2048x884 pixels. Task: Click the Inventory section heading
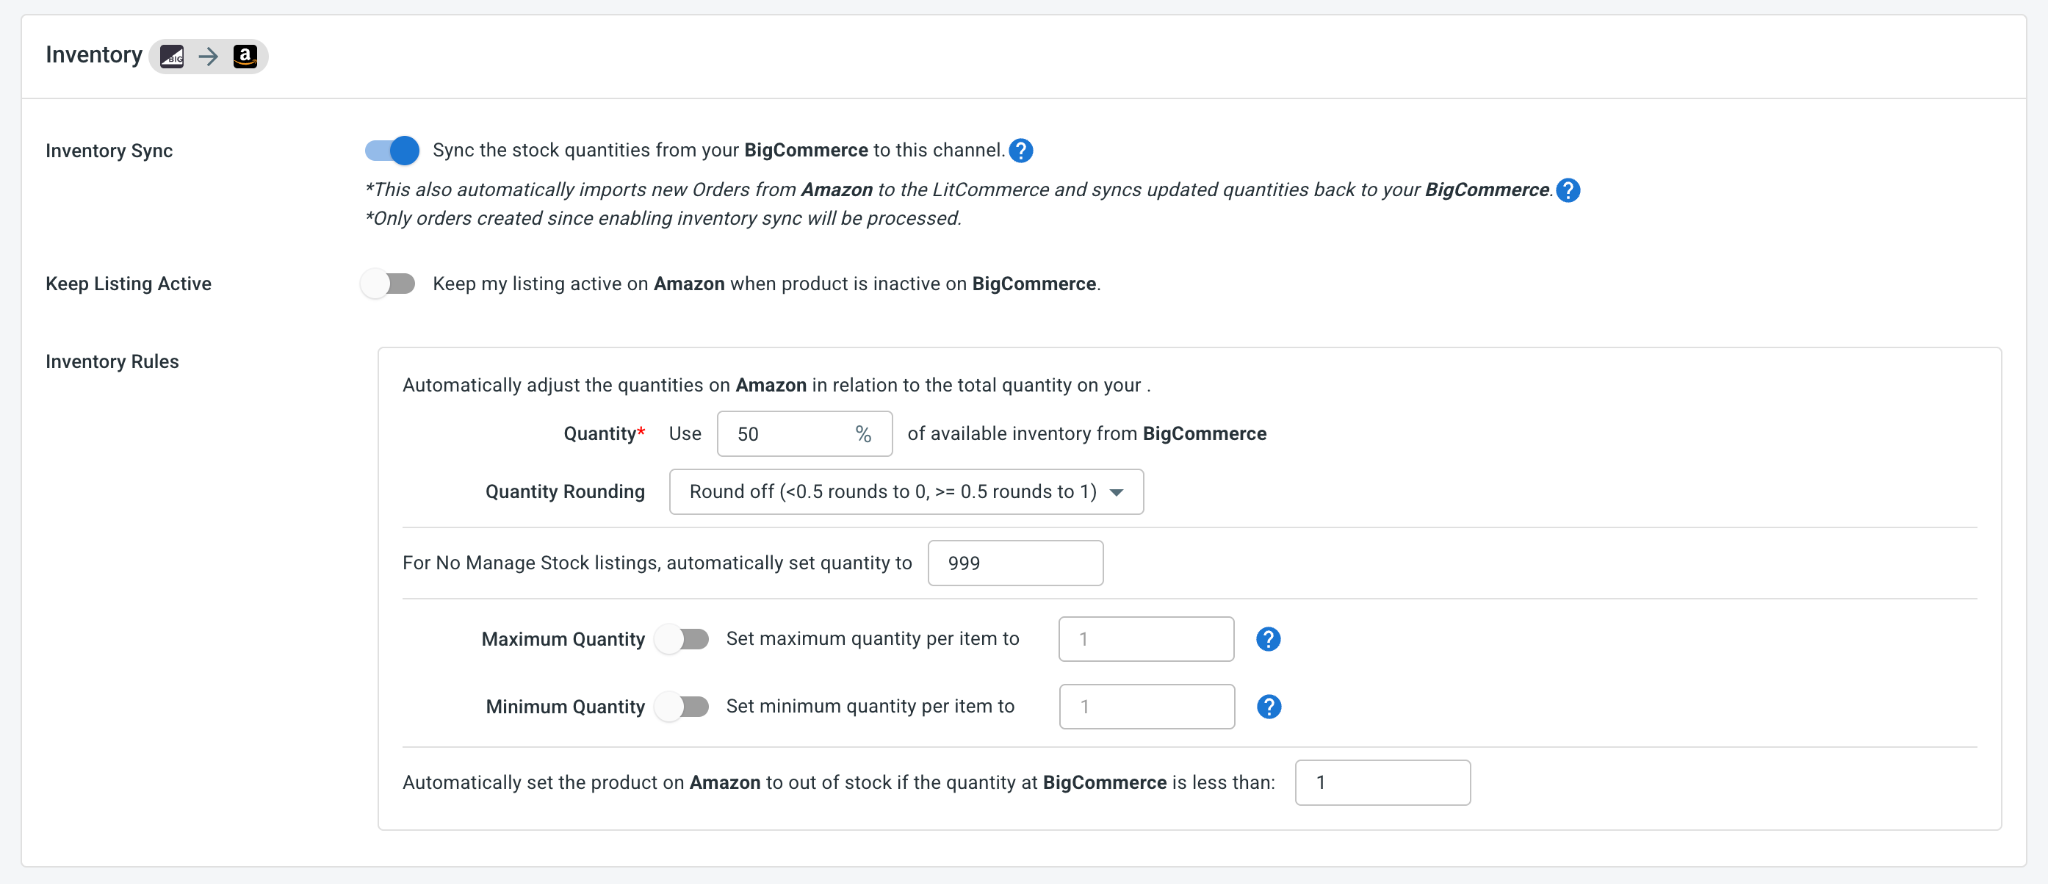94,55
